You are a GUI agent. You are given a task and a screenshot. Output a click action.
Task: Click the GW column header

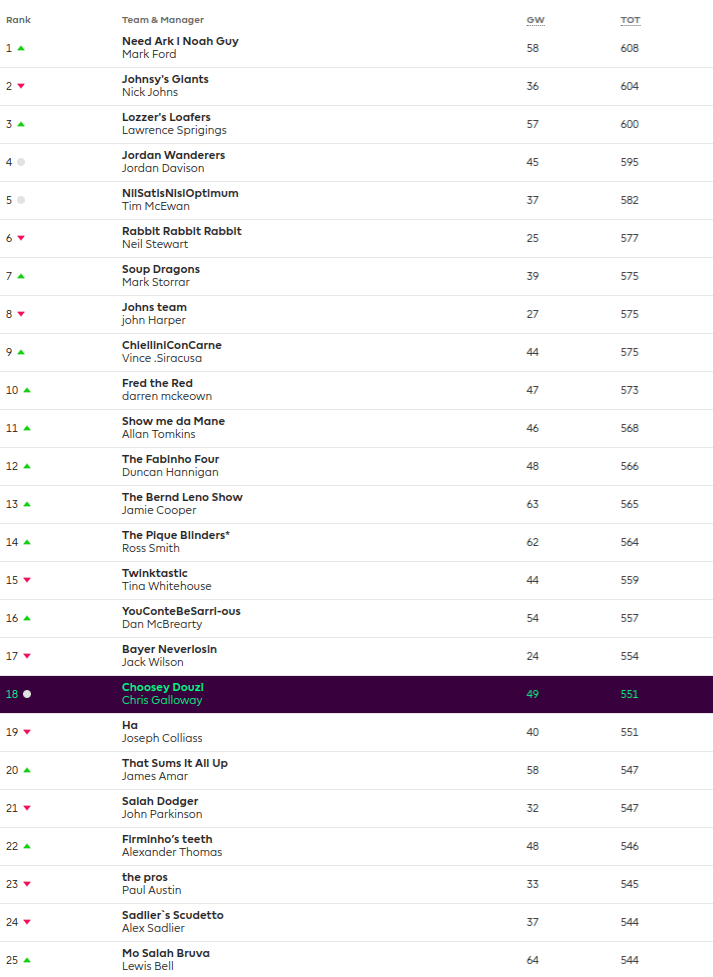point(535,20)
